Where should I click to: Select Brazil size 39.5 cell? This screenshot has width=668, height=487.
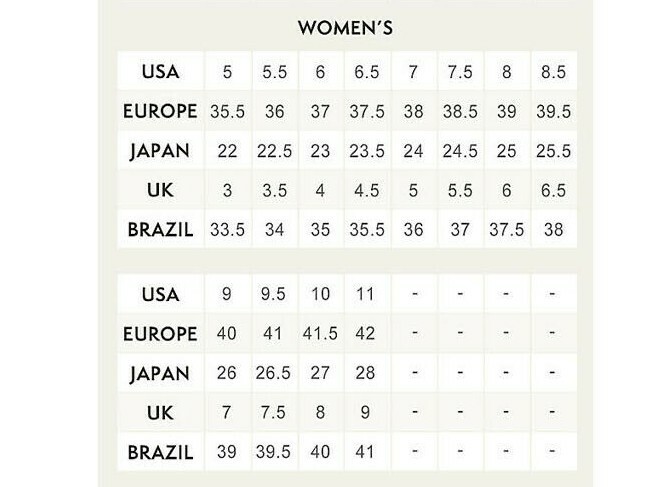tap(272, 451)
